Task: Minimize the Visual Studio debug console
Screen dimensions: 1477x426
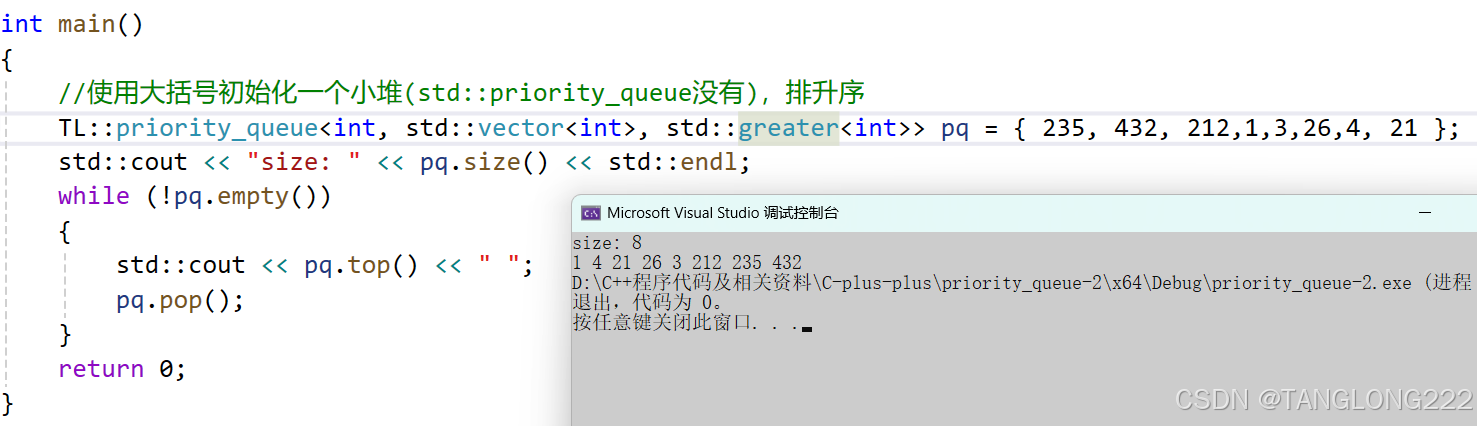Action: pos(1425,213)
